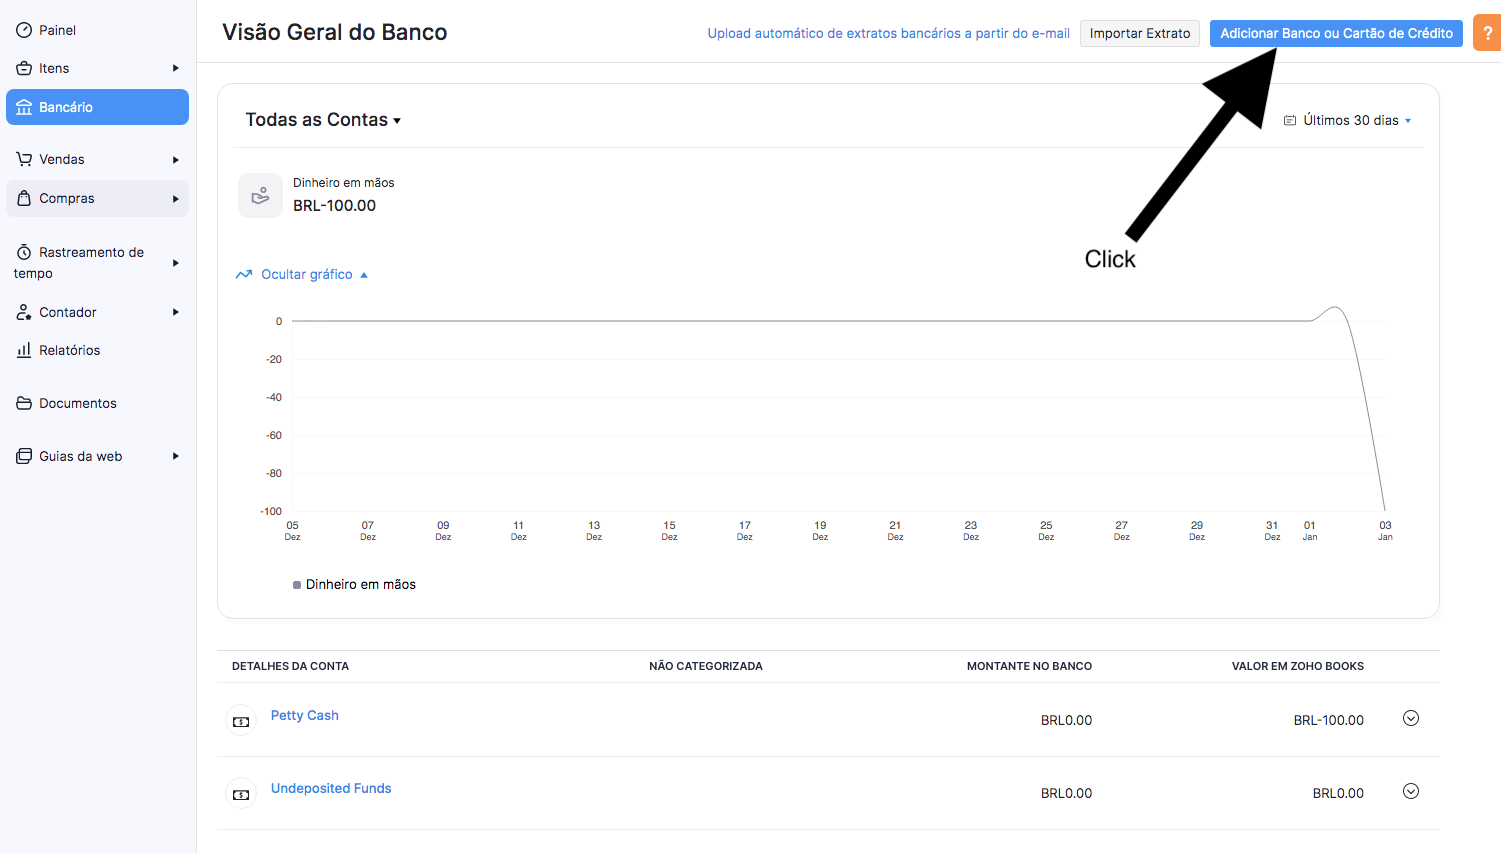This screenshot has width=1501, height=853.
Task: Click the MONTANTE NO BANCO column header
Action: (1029, 666)
